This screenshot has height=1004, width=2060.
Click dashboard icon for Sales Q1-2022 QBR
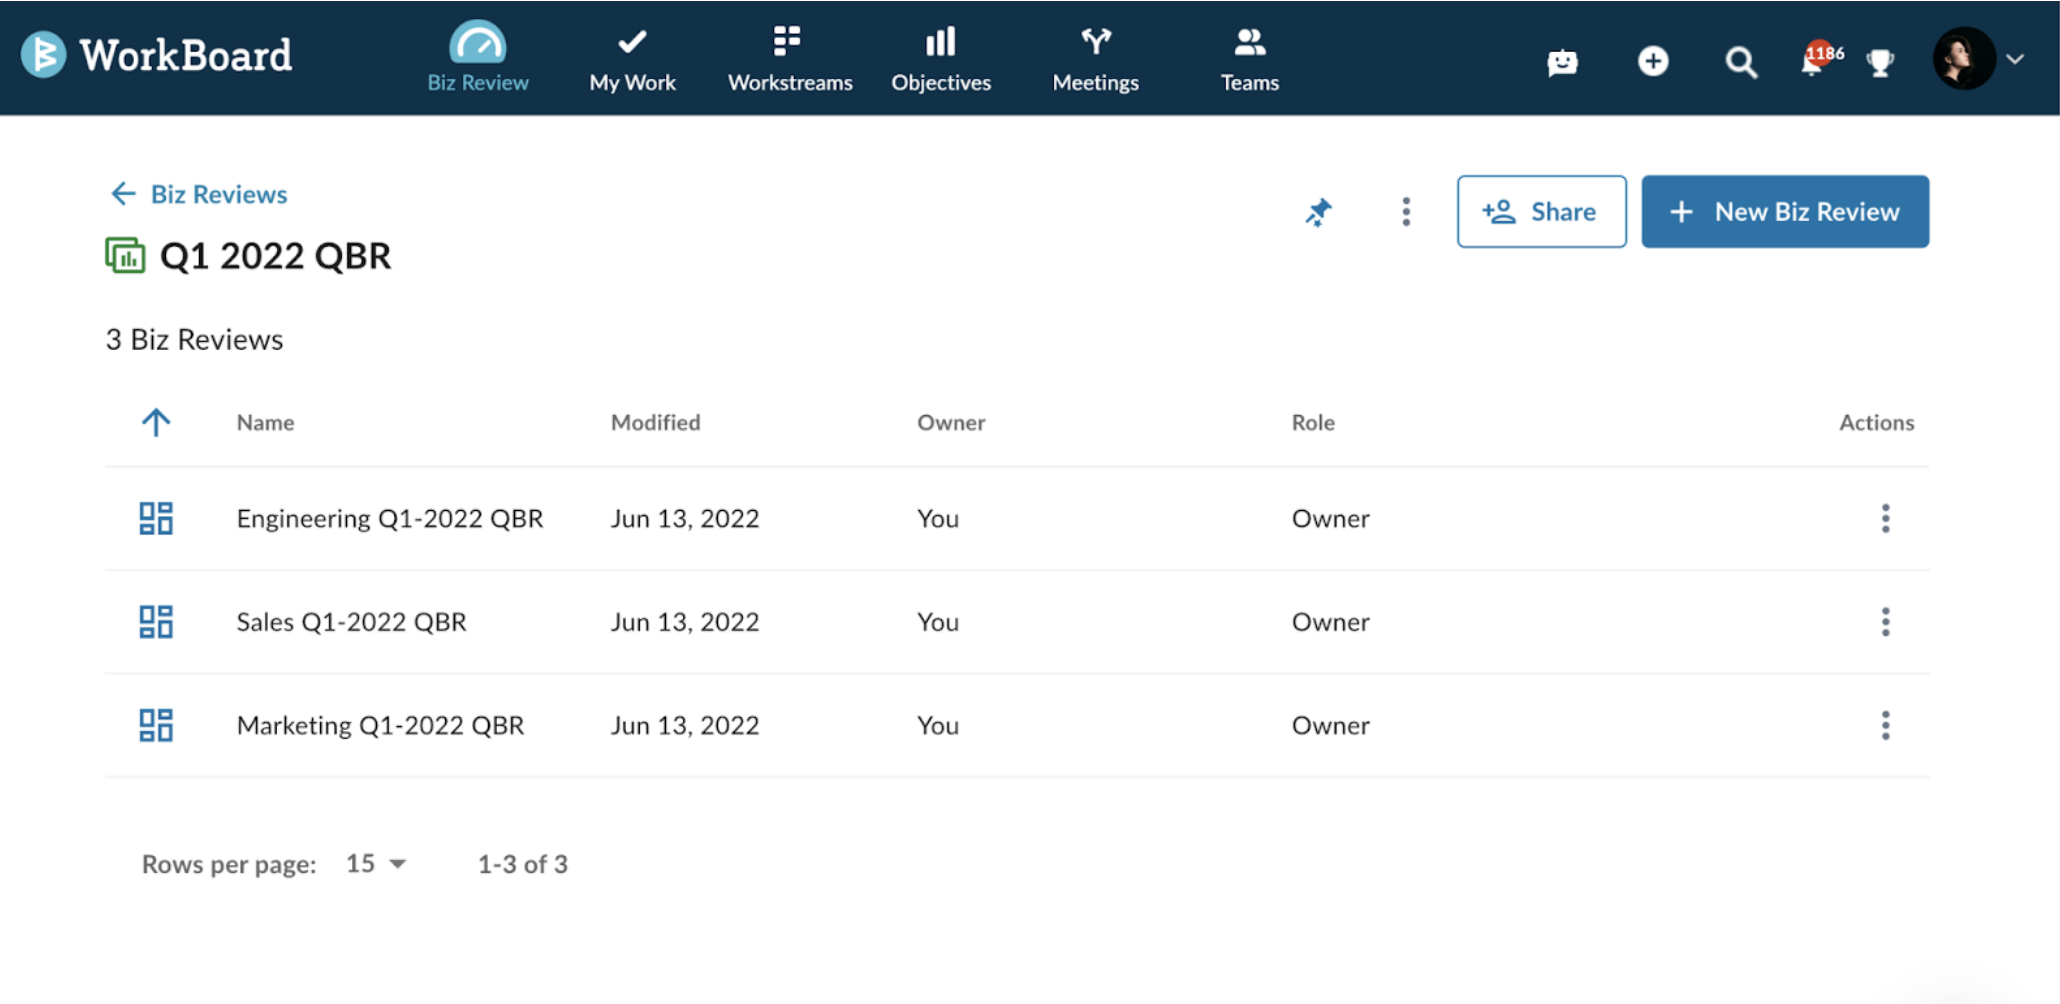click(x=156, y=622)
